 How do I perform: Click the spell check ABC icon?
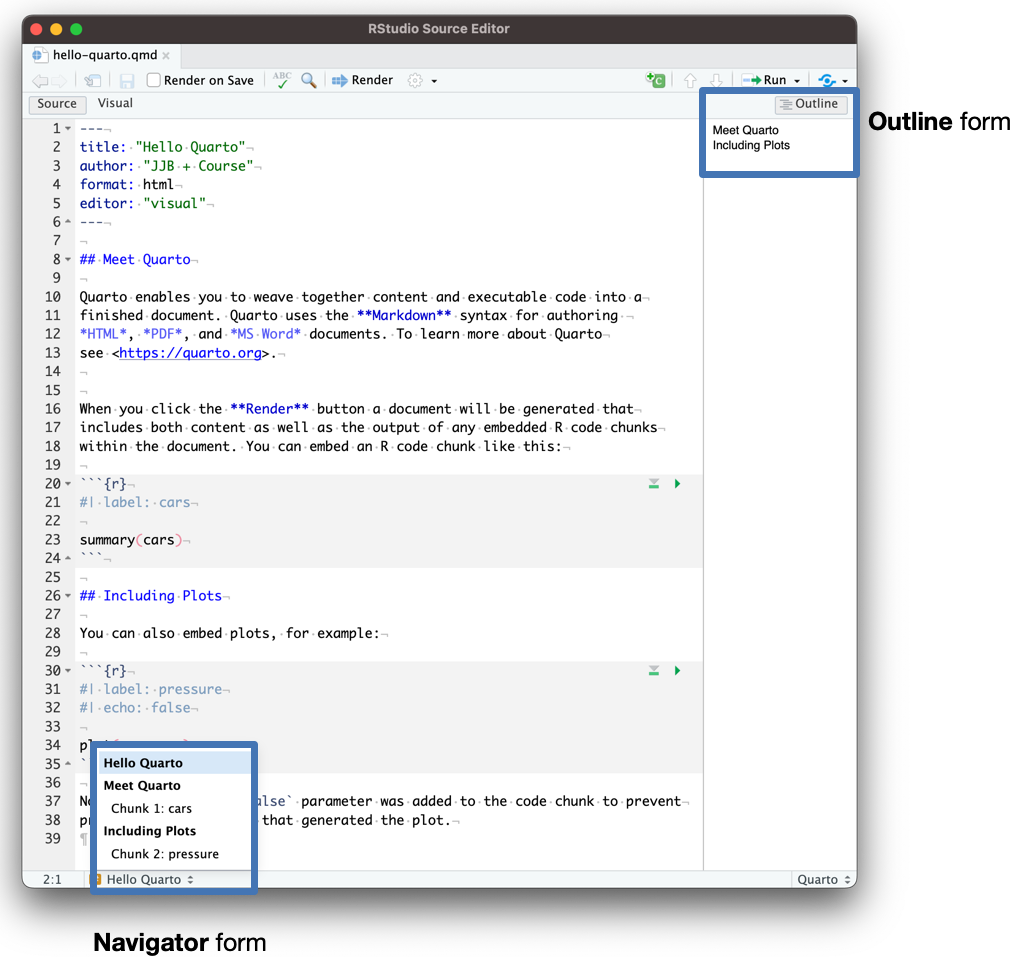[282, 80]
